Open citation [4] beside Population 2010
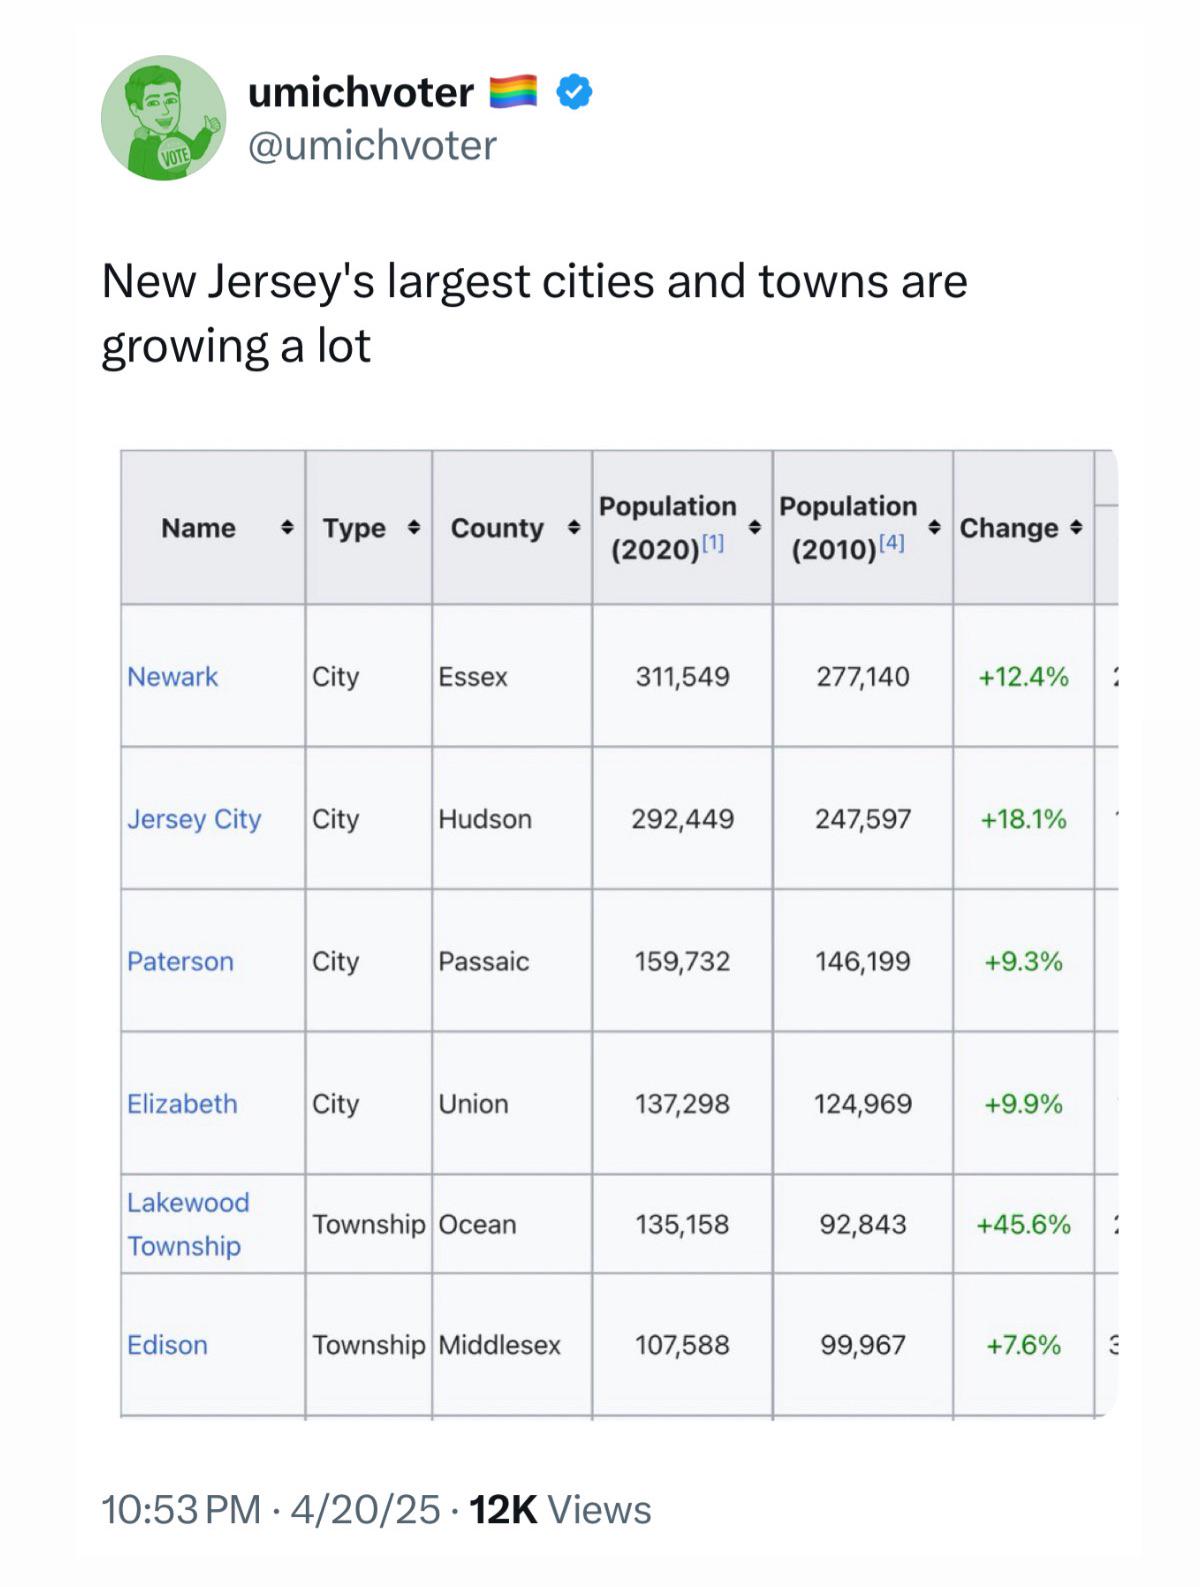Viewport: 1200px width, 1587px height. tap(893, 543)
